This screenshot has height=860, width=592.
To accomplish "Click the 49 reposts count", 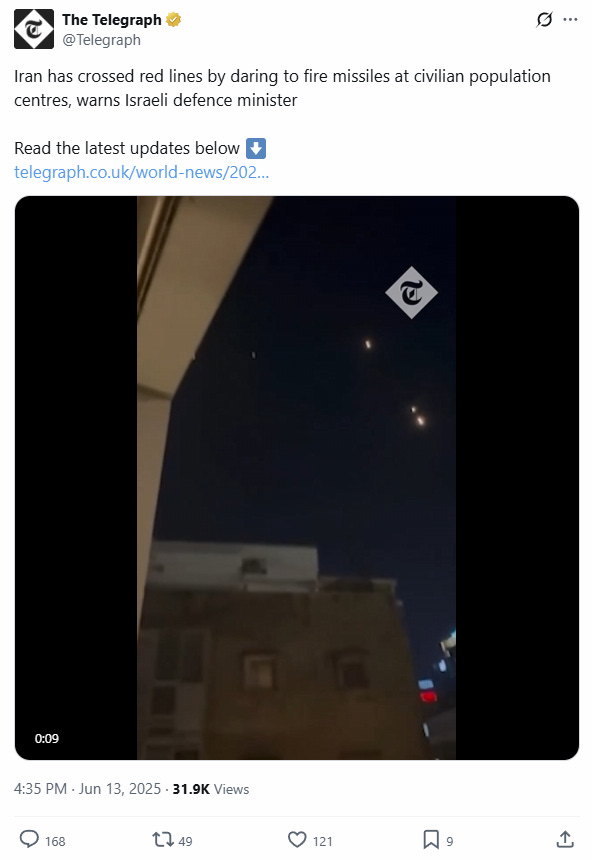I will [x=185, y=841].
